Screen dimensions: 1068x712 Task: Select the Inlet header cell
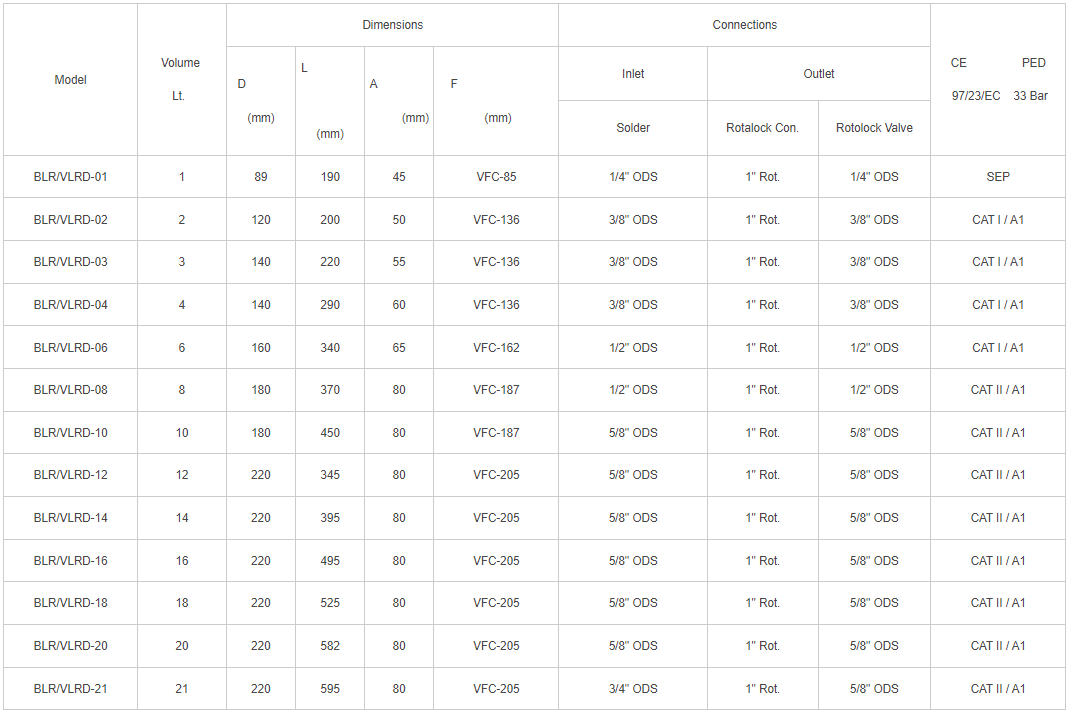(x=633, y=74)
